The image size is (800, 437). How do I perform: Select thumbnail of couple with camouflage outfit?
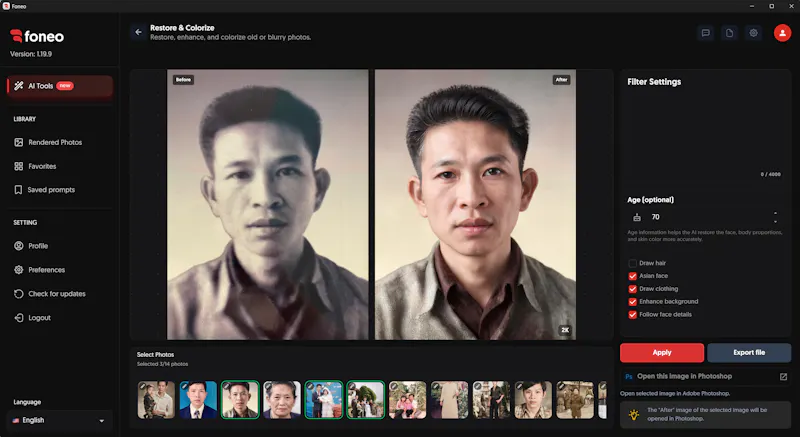click(156, 400)
